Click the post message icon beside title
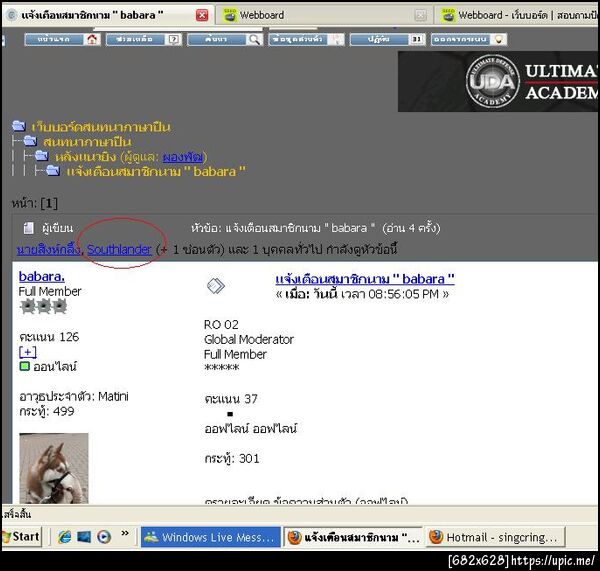 pos(216,286)
